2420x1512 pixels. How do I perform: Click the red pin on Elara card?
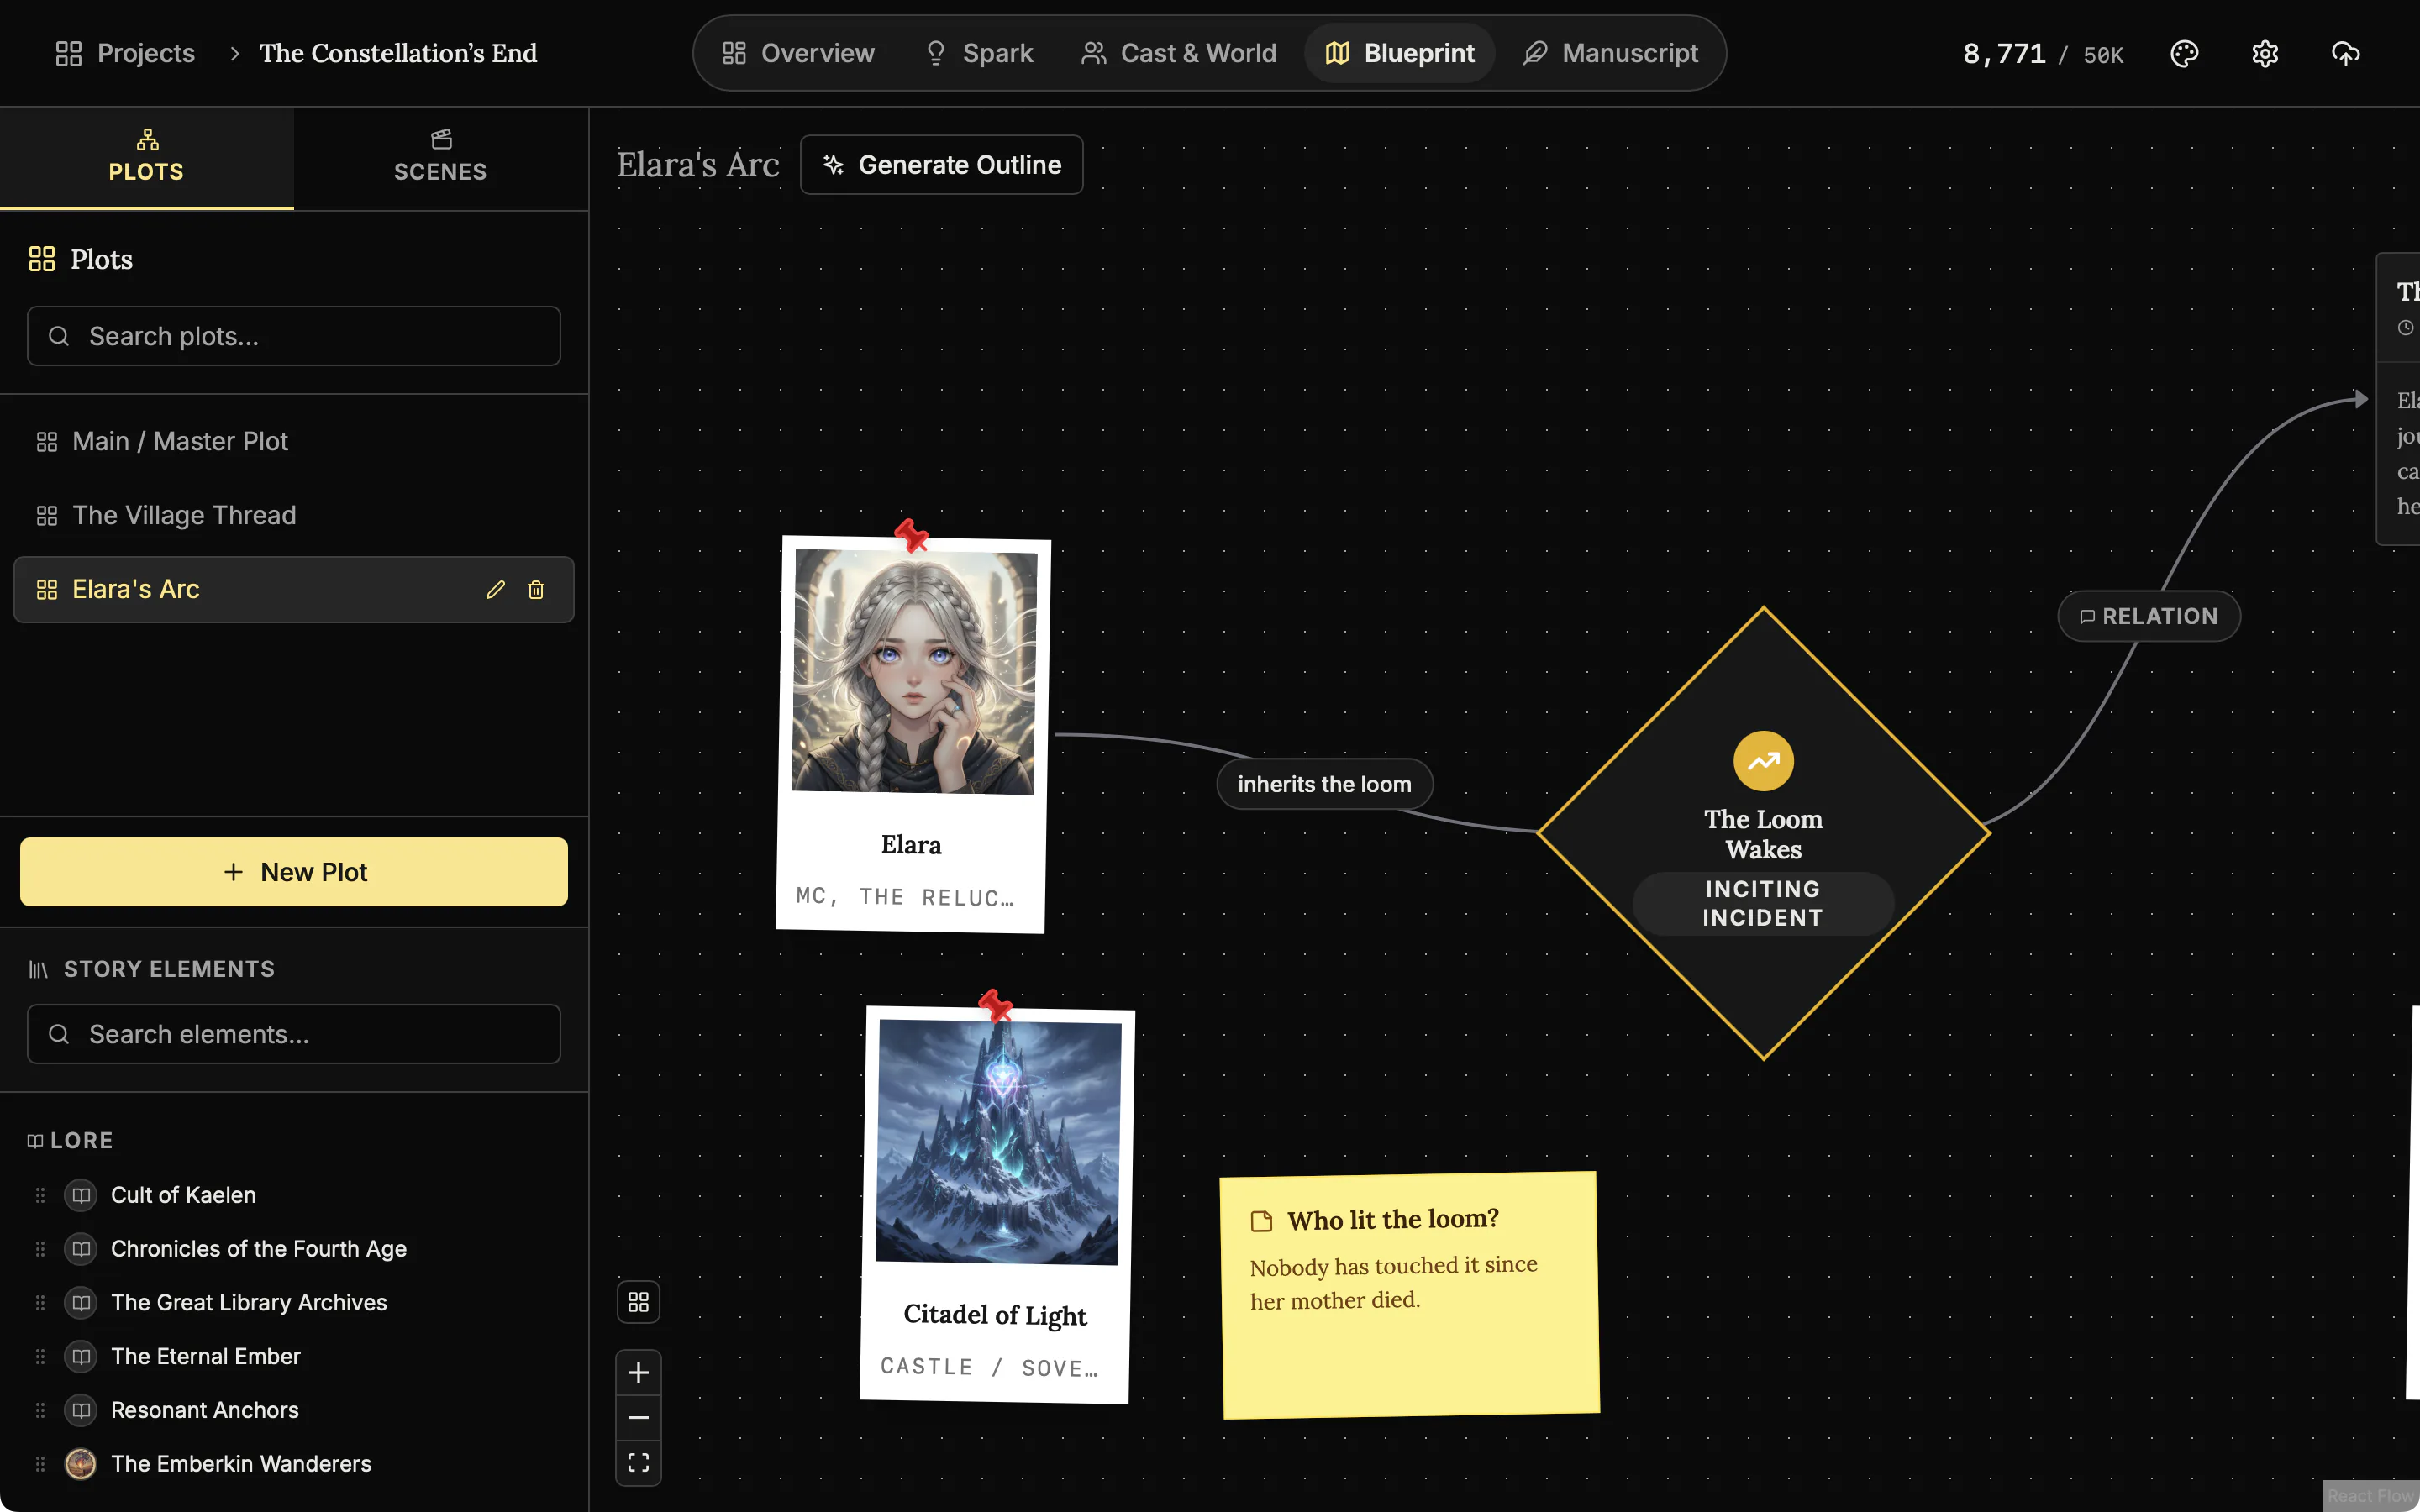[x=910, y=535]
